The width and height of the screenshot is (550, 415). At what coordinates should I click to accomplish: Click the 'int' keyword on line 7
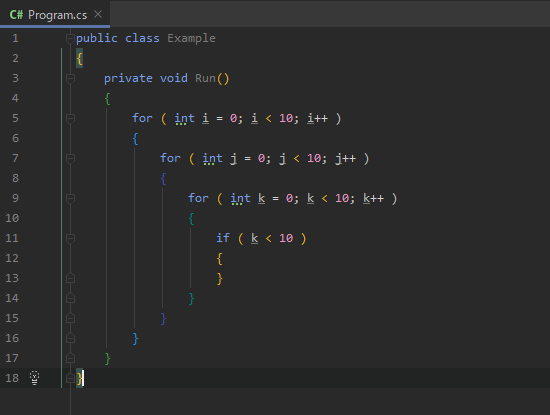click(x=213, y=159)
